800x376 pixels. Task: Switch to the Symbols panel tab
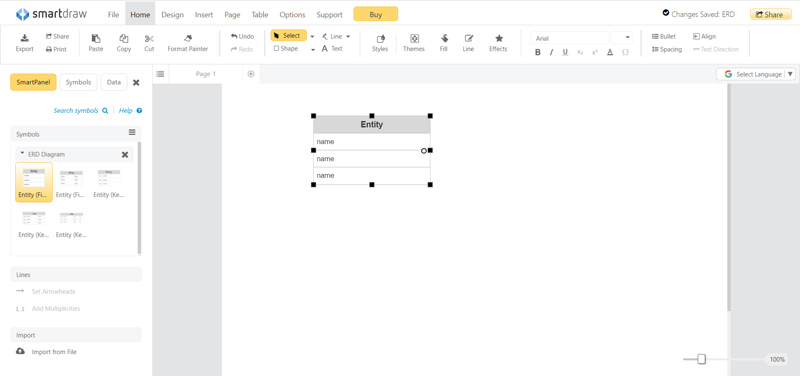click(x=79, y=82)
